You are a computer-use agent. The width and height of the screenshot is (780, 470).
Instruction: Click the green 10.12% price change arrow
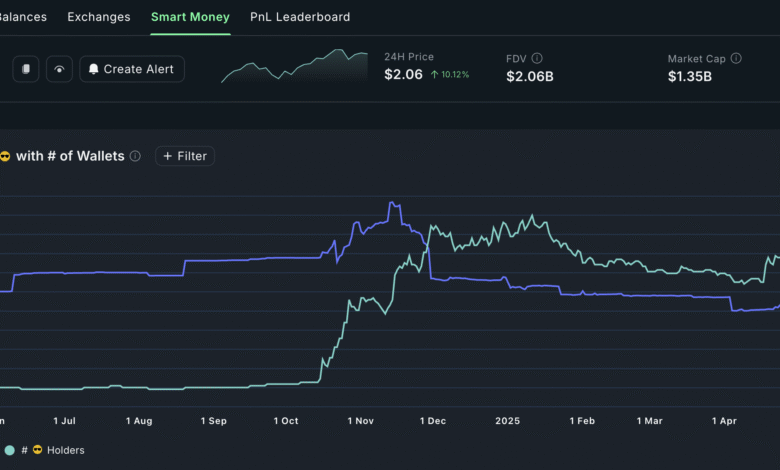(x=435, y=75)
